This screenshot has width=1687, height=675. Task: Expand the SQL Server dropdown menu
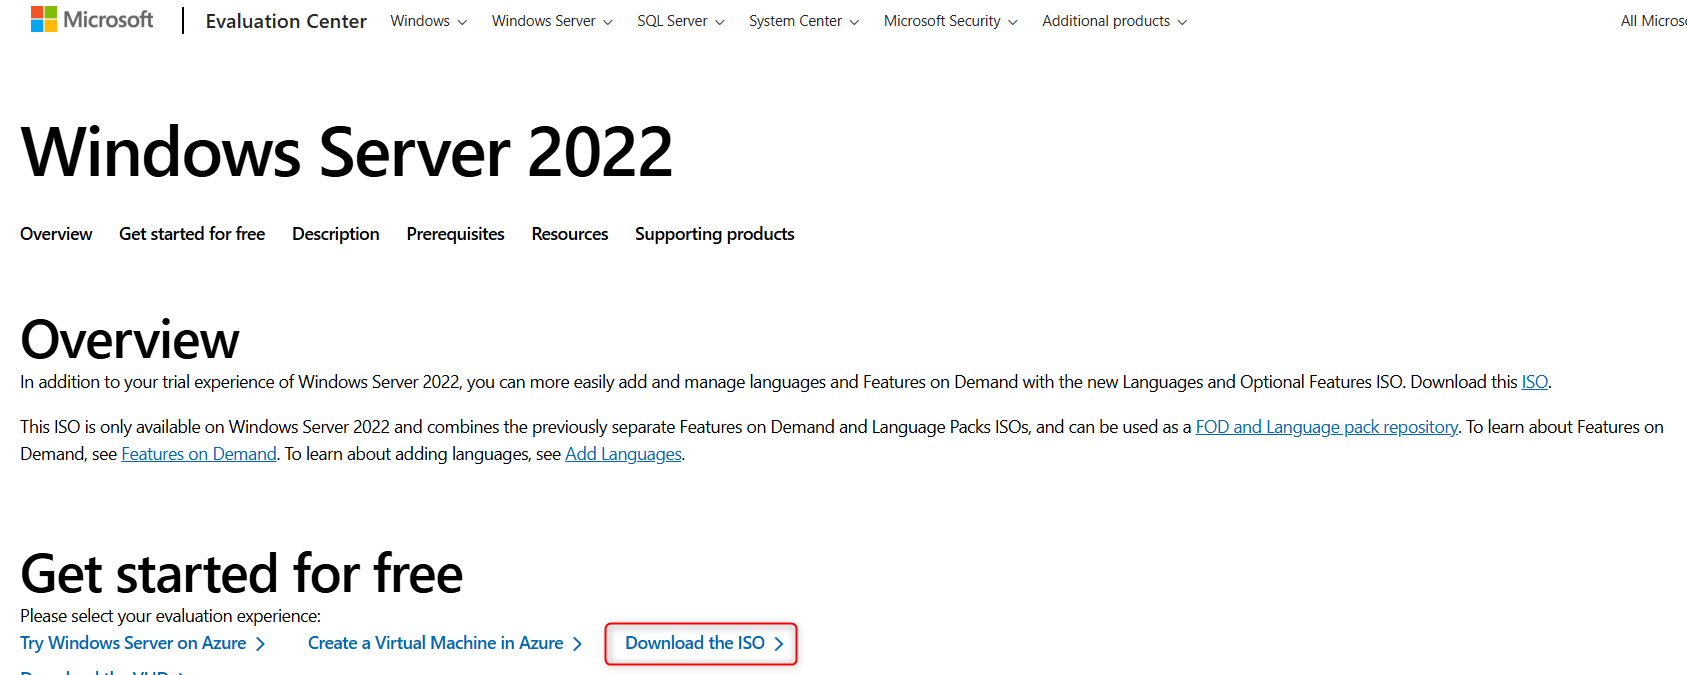681,21
